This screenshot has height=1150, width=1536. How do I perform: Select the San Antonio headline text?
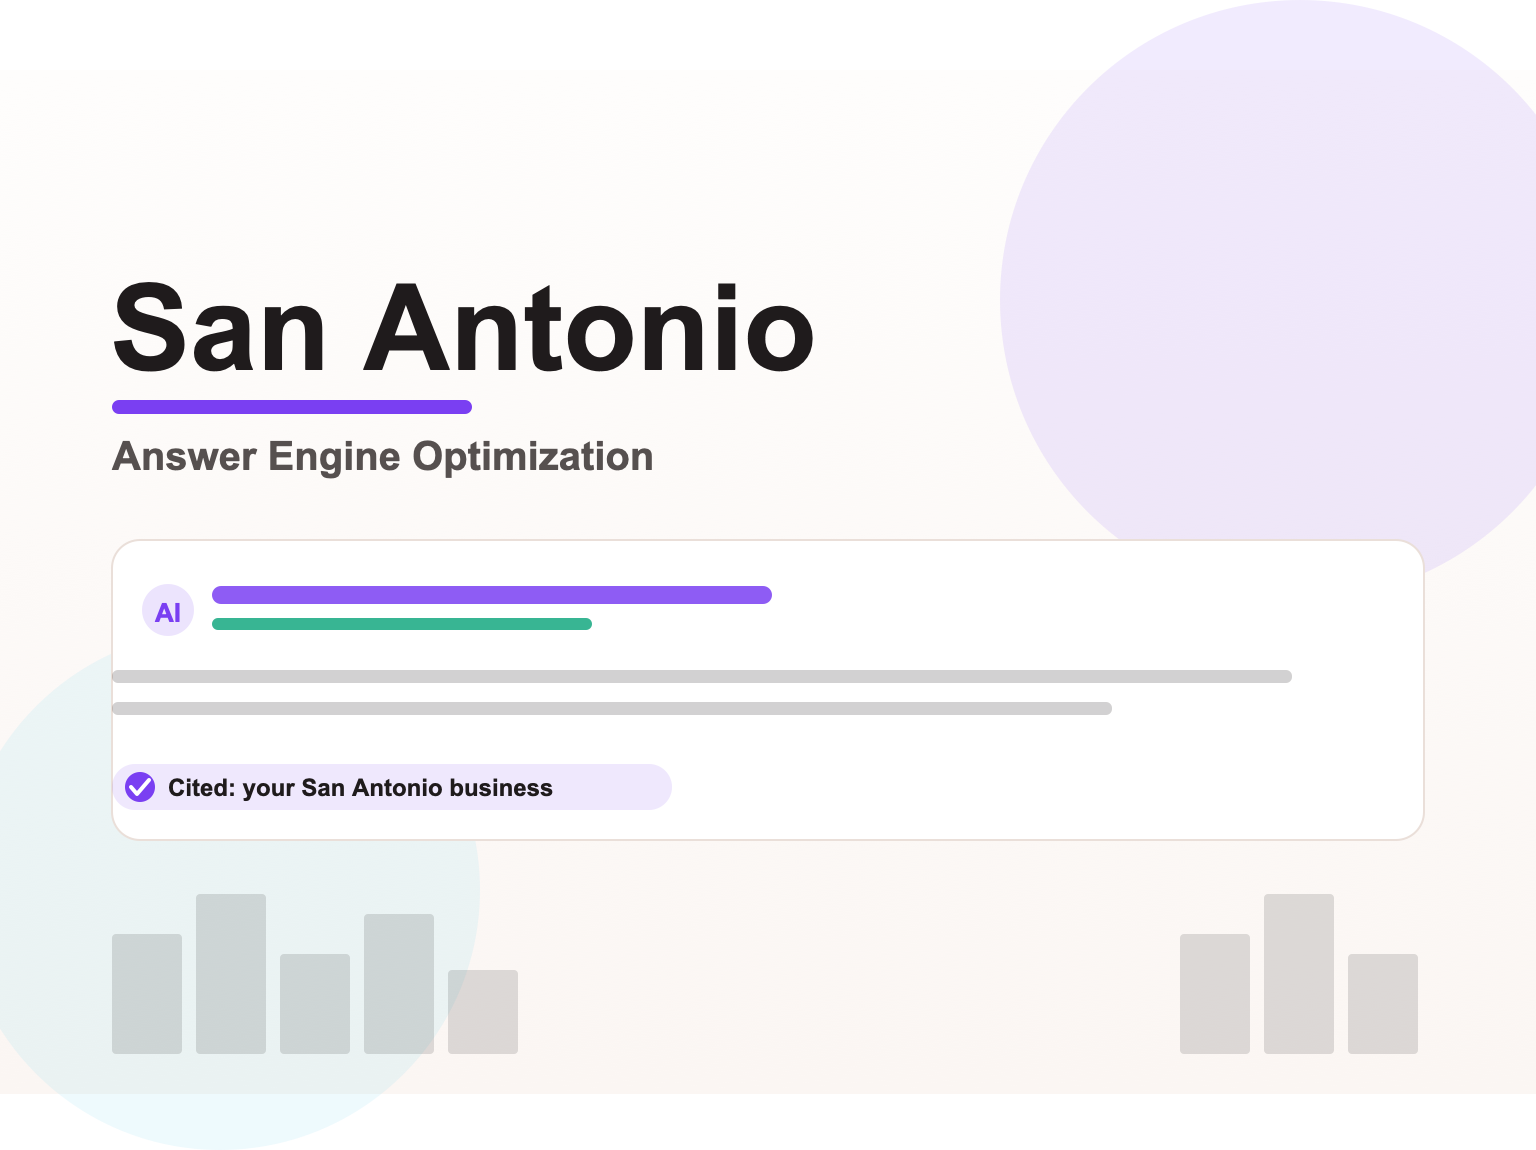coord(463,328)
